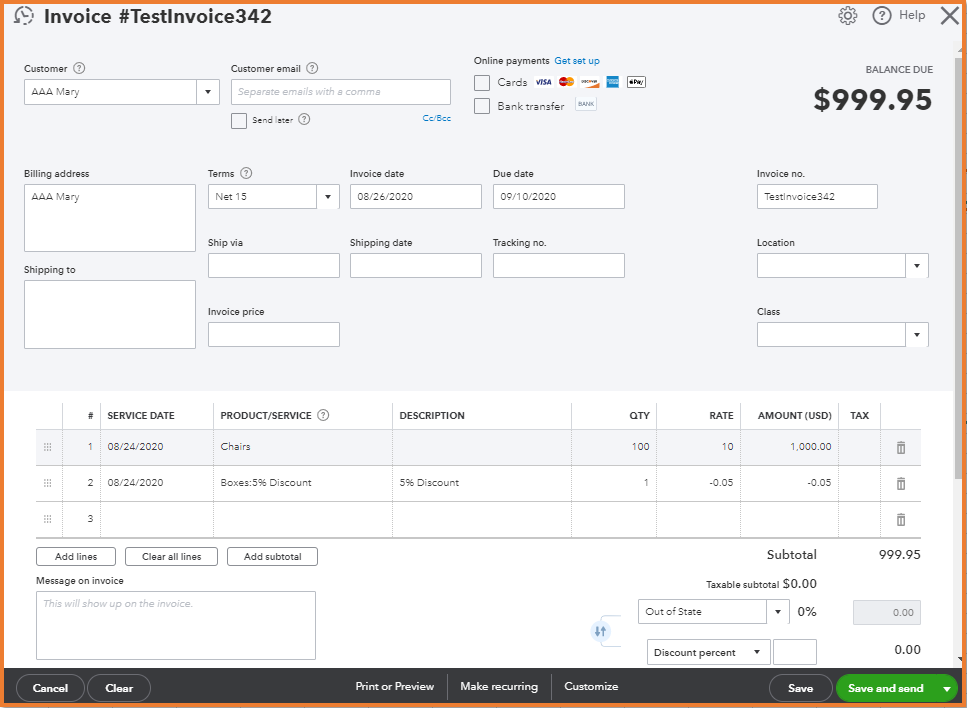Click Make recurring

[499, 686]
